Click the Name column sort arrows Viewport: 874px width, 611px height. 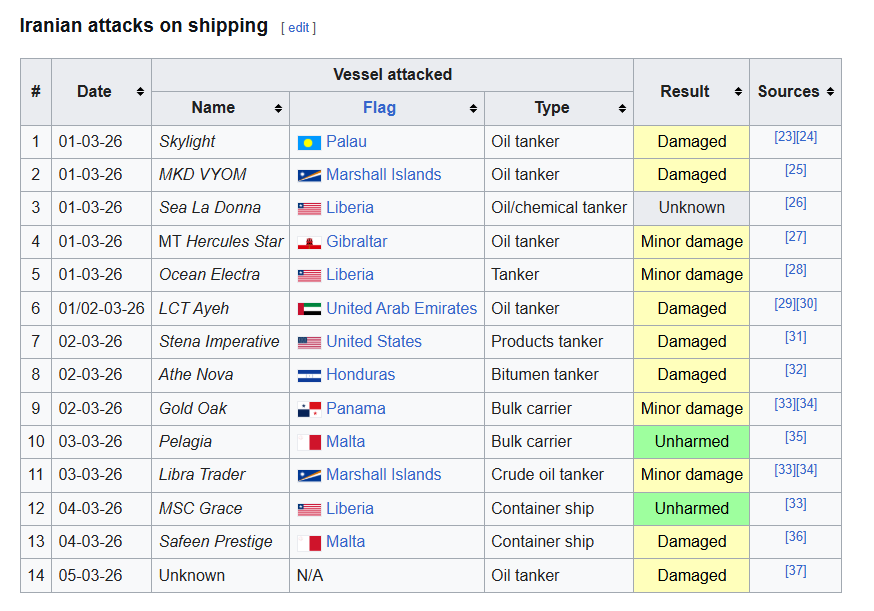278,108
